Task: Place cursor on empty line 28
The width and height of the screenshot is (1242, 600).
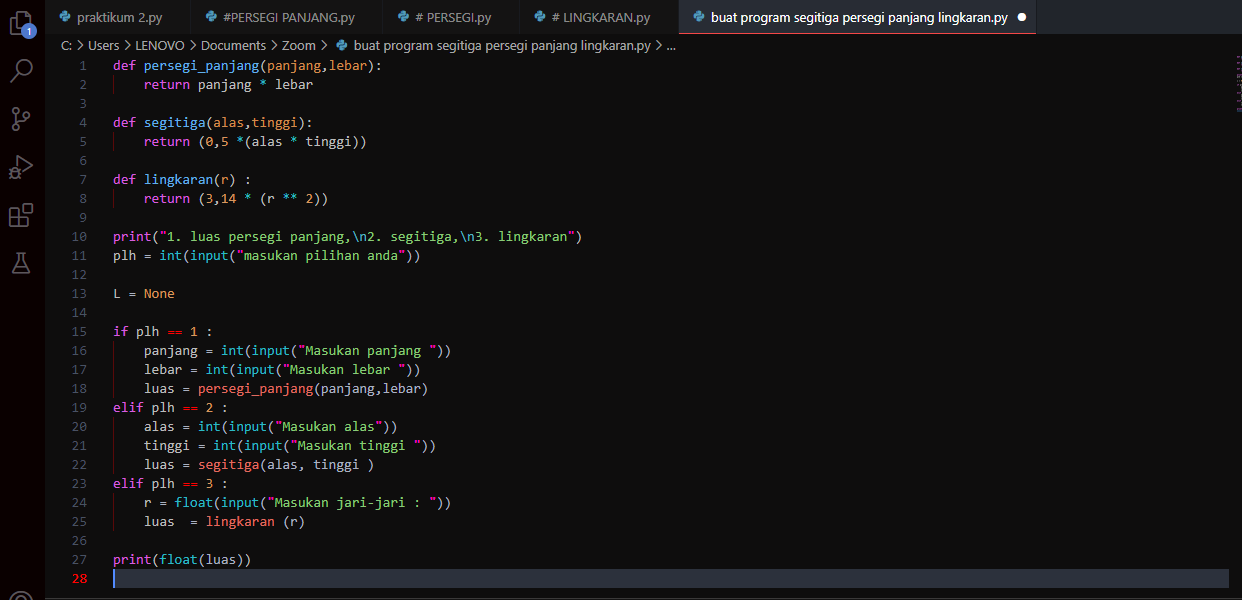Action: click(x=670, y=578)
